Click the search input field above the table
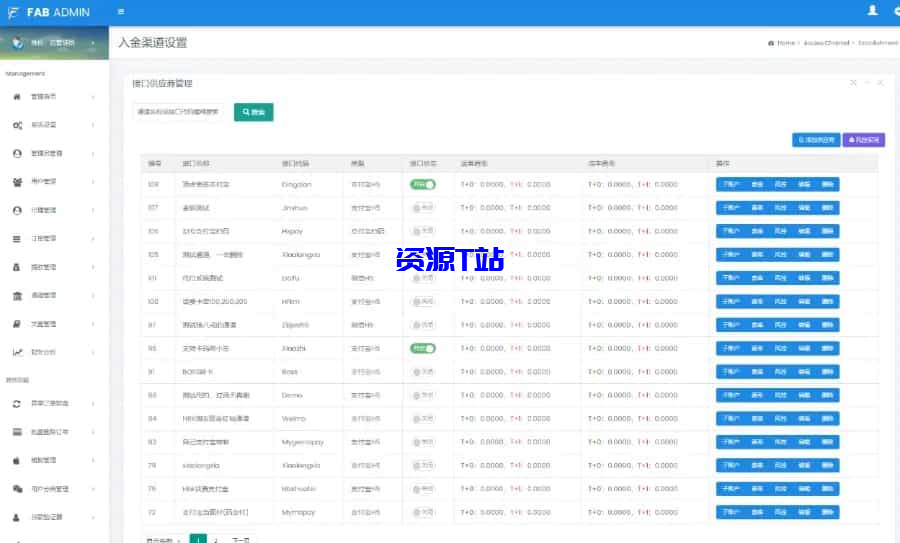 179,112
